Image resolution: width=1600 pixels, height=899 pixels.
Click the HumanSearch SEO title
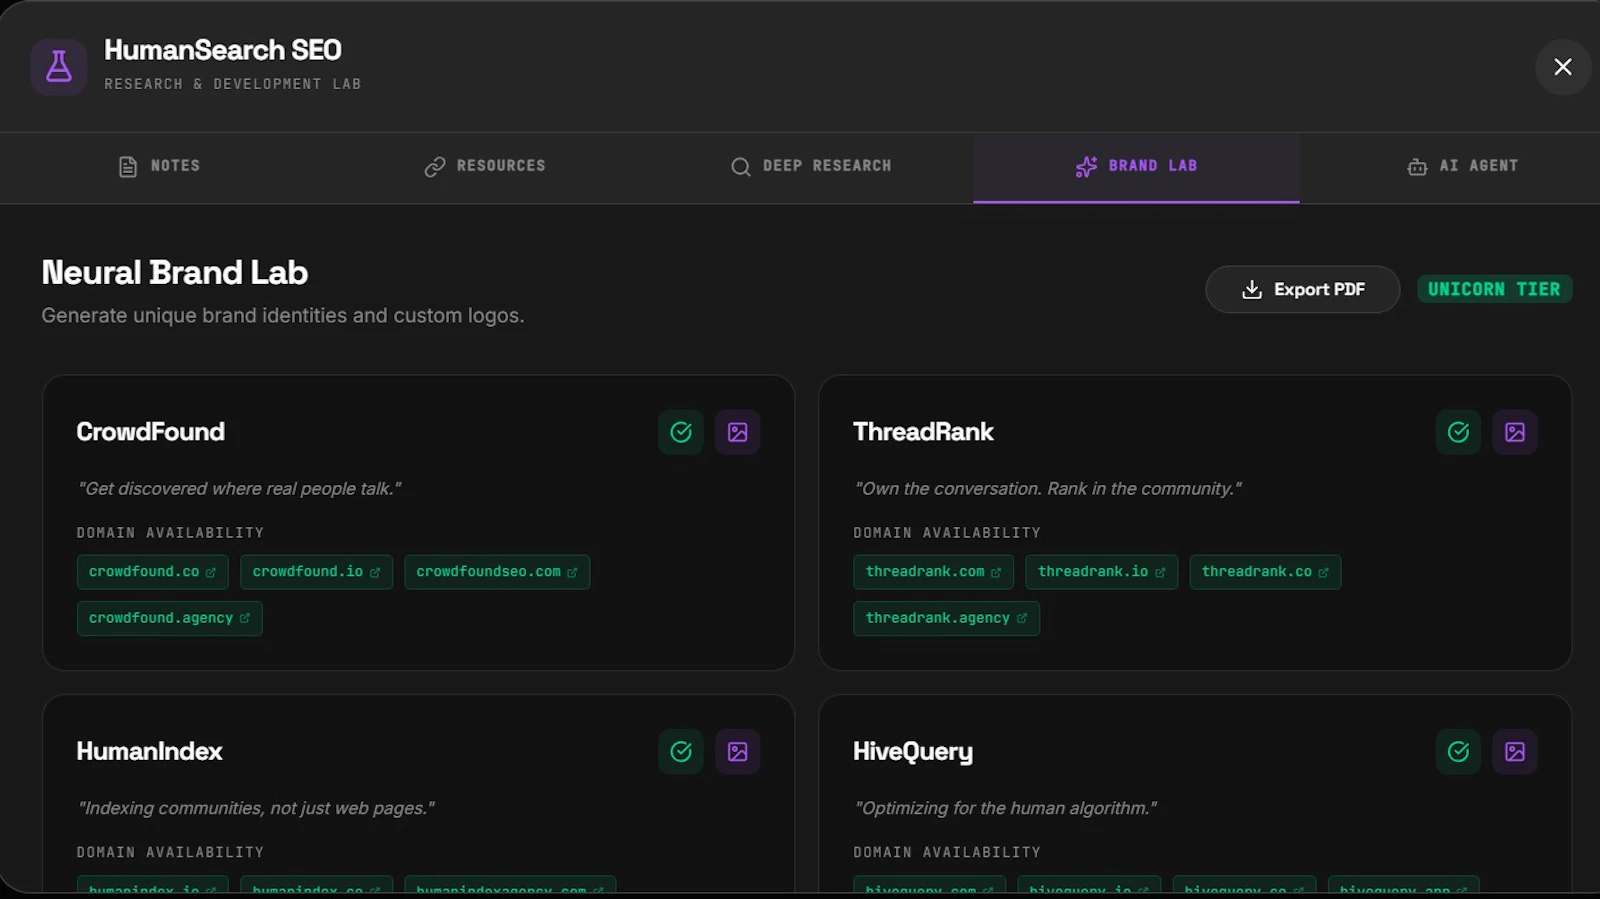(223, 50)
